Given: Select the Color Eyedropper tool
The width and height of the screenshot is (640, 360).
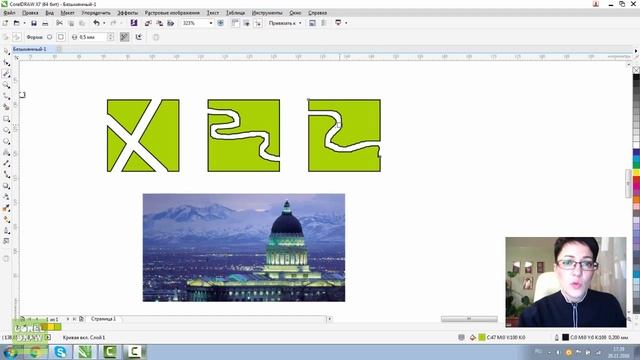Looking at the screenshot, I should pos(6,208).
